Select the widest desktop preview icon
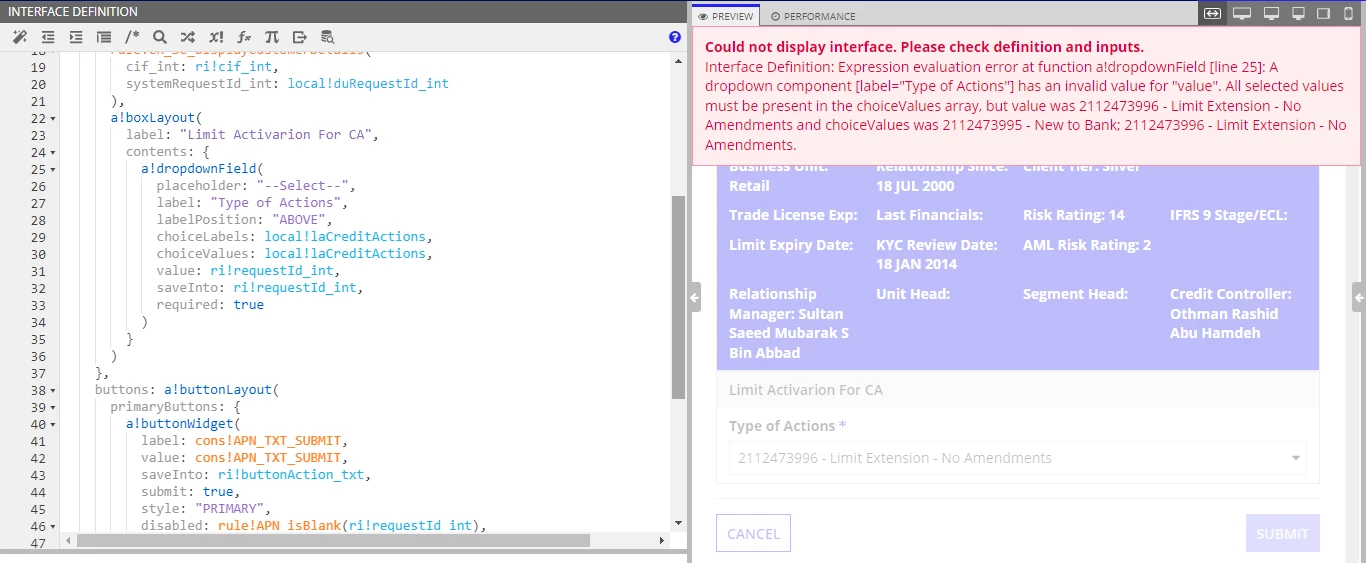1366x563 pixels. [1242, 13]
